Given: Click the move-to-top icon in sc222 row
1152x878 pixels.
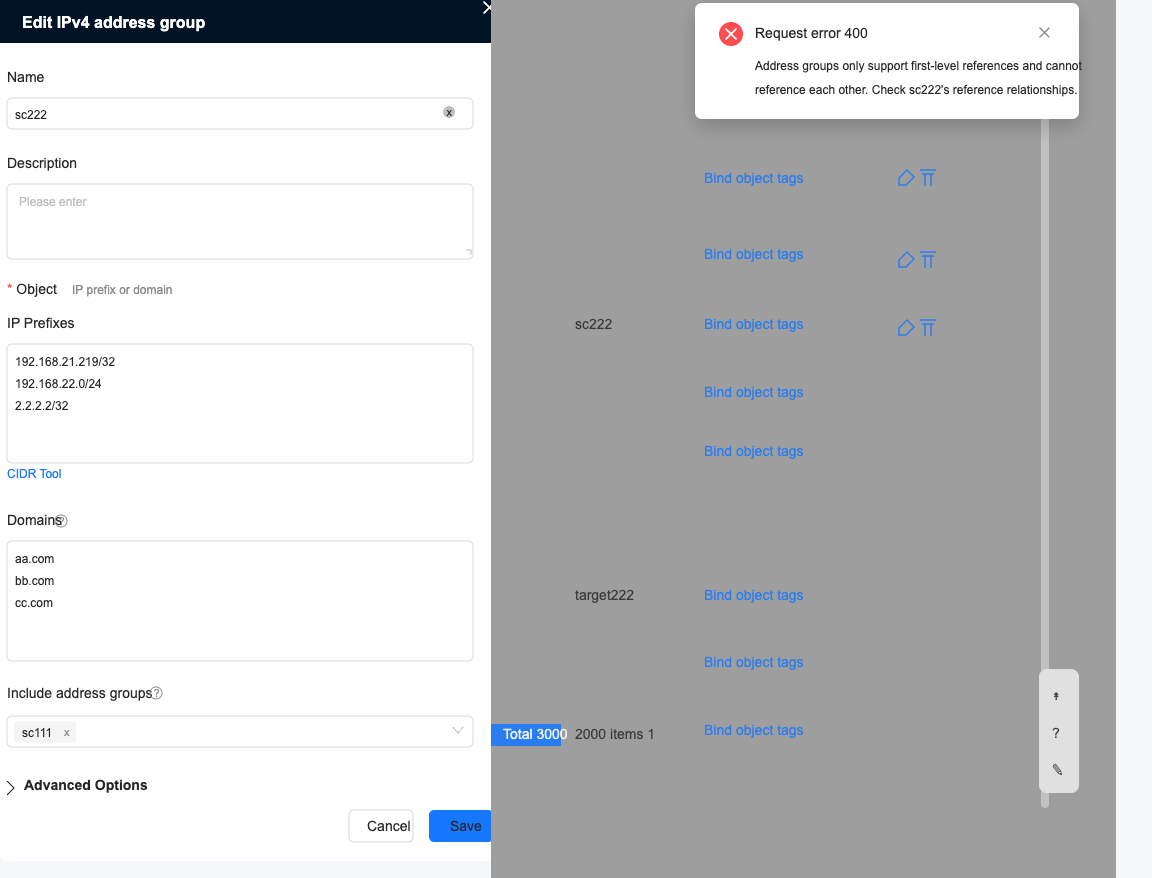Looking at the screenshot, I should click(928, 327).
